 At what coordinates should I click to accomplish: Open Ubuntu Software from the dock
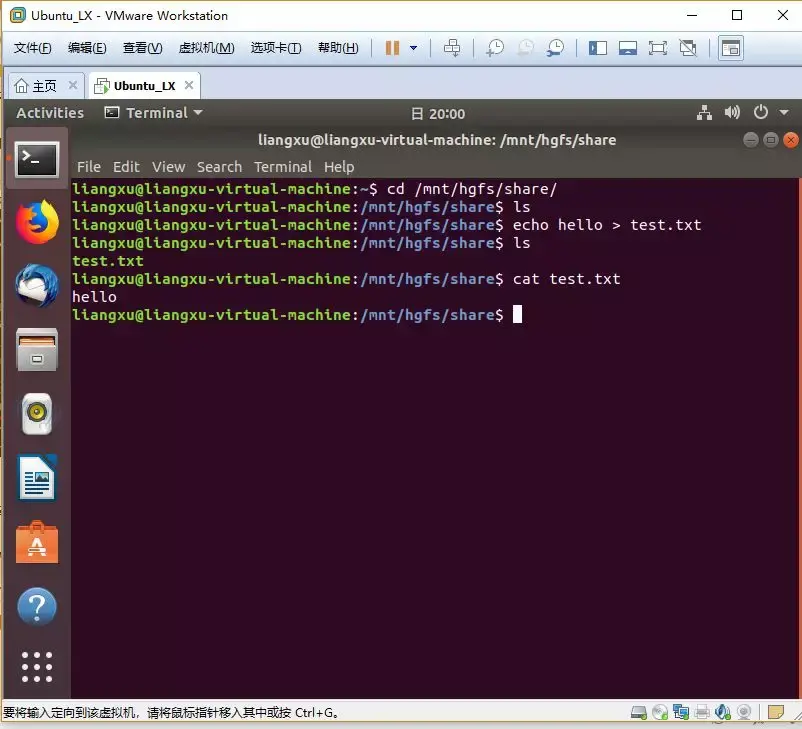point(37,543)
